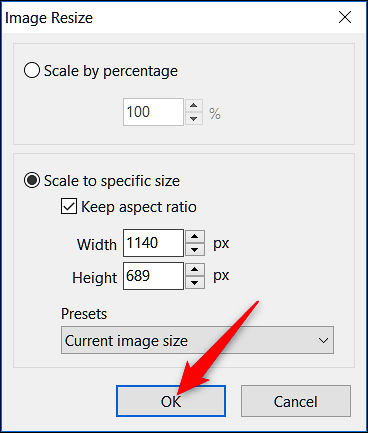Cancel the resize dialog

(296, 401)
